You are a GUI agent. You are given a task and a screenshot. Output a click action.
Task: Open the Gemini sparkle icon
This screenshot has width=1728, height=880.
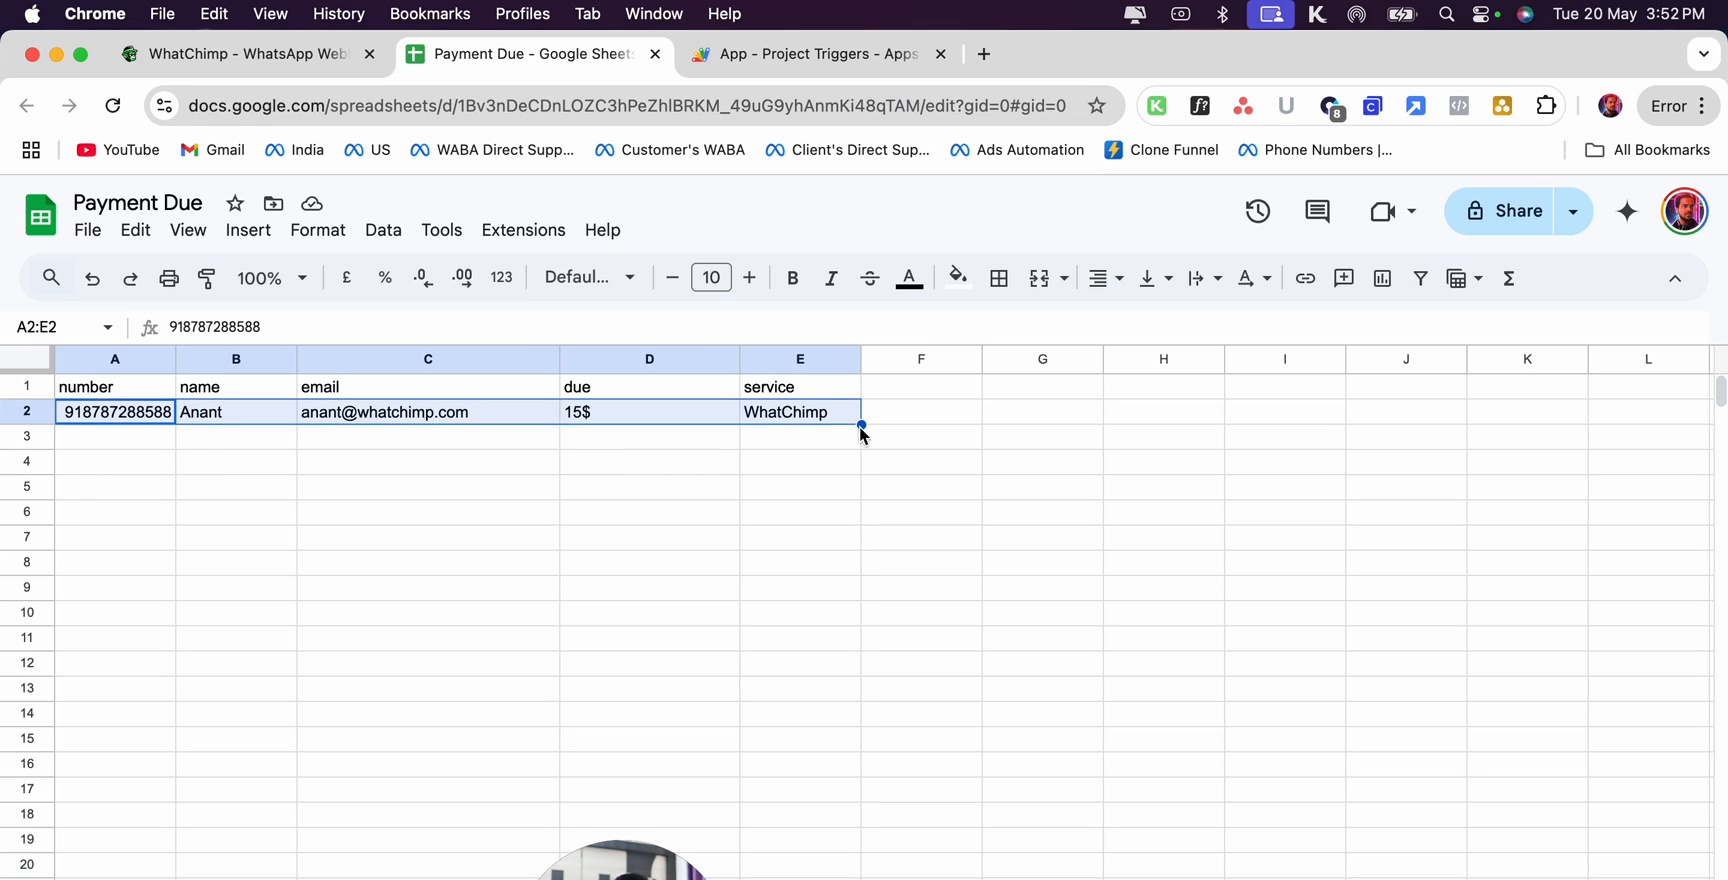point(1627,211)
